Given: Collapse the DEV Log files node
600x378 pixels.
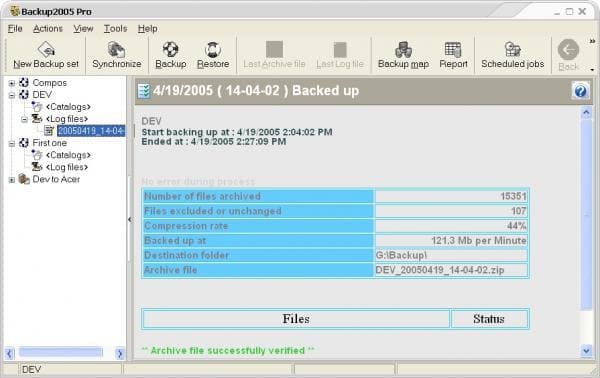Looking at the screenshot, I should coord(24,119).
